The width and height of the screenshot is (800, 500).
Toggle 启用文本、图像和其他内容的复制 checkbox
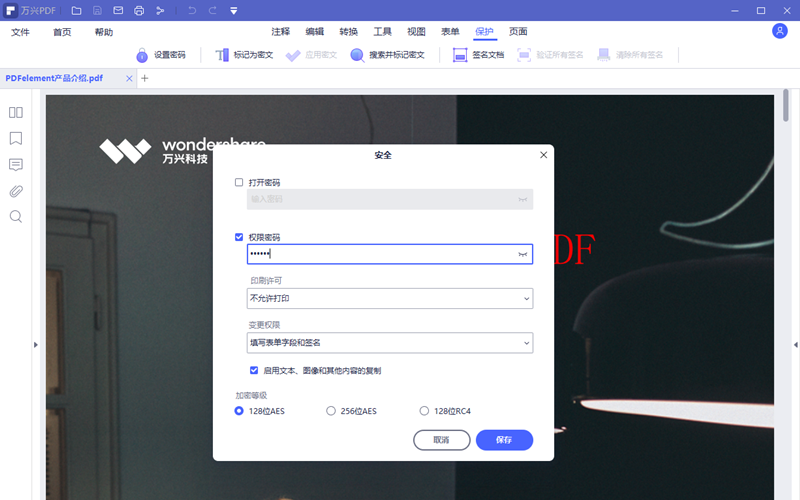tap(254, 370)
